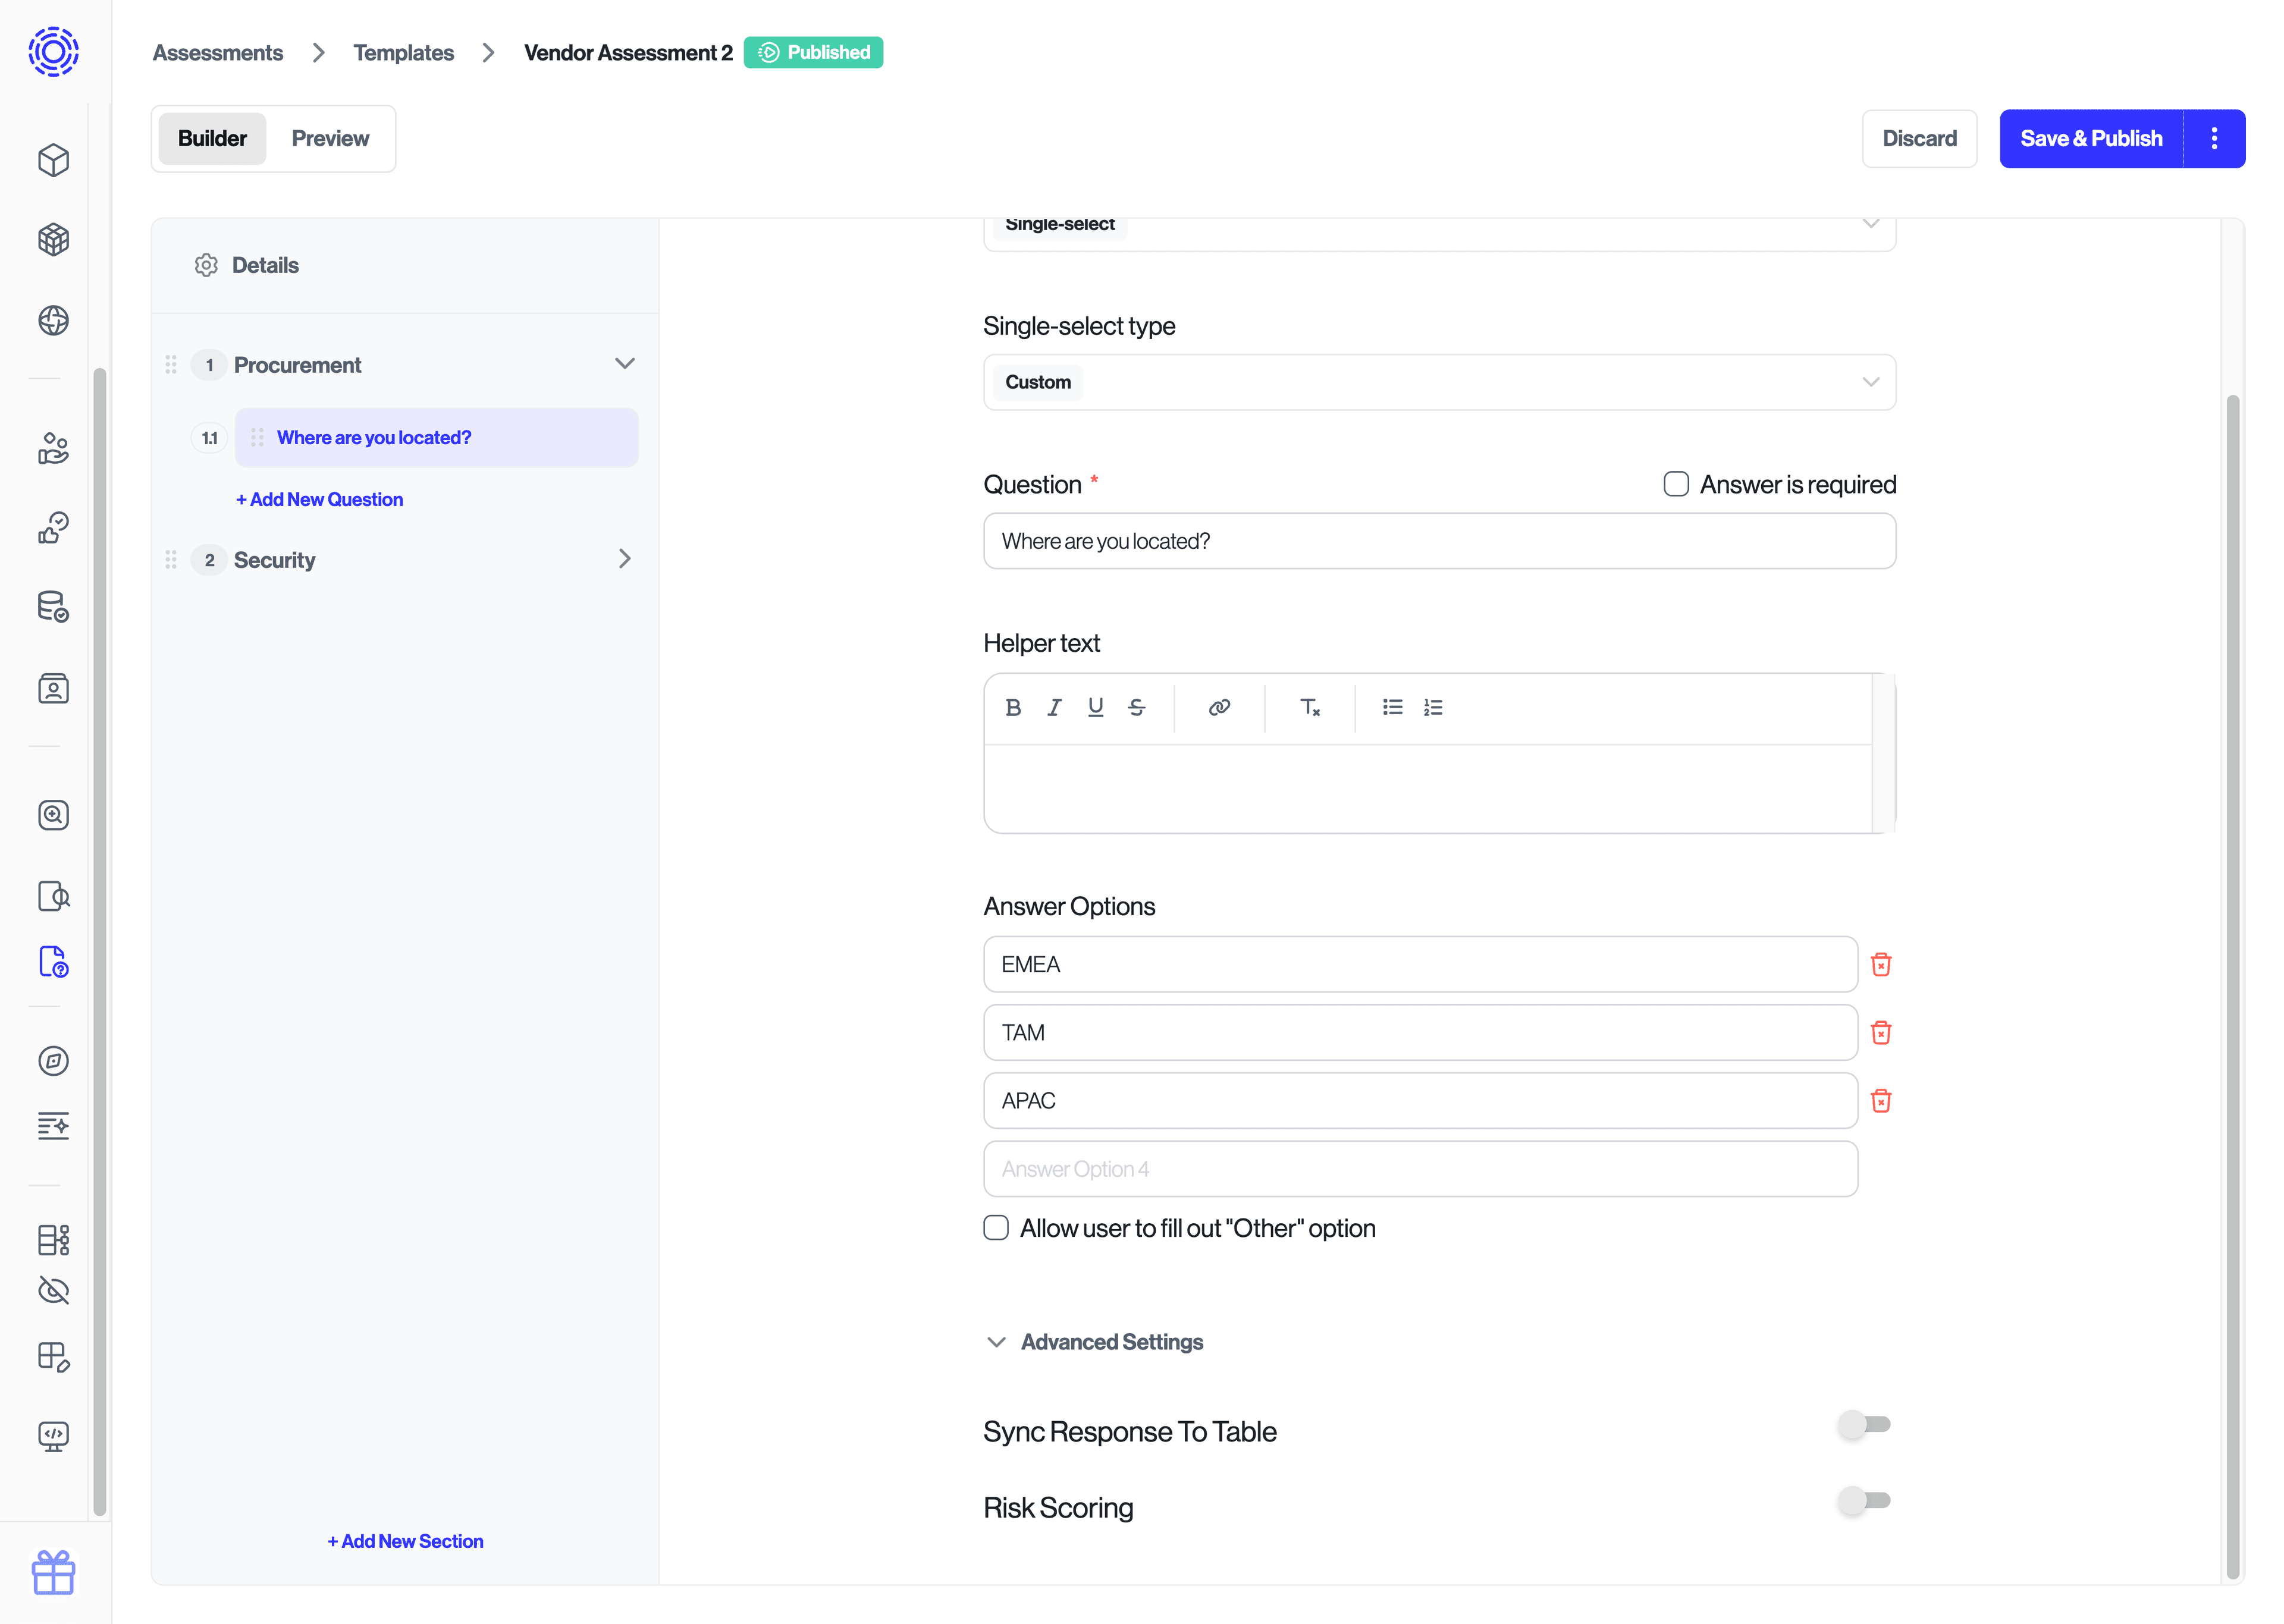Check Allow user to fill out Other option
The image size is (2284, 1624).
pyautogui.click(x=996, y=1227)
